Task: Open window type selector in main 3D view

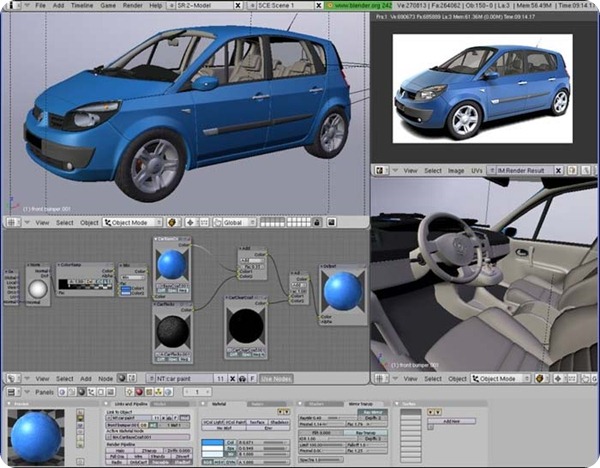Action: tap(13, 222)
